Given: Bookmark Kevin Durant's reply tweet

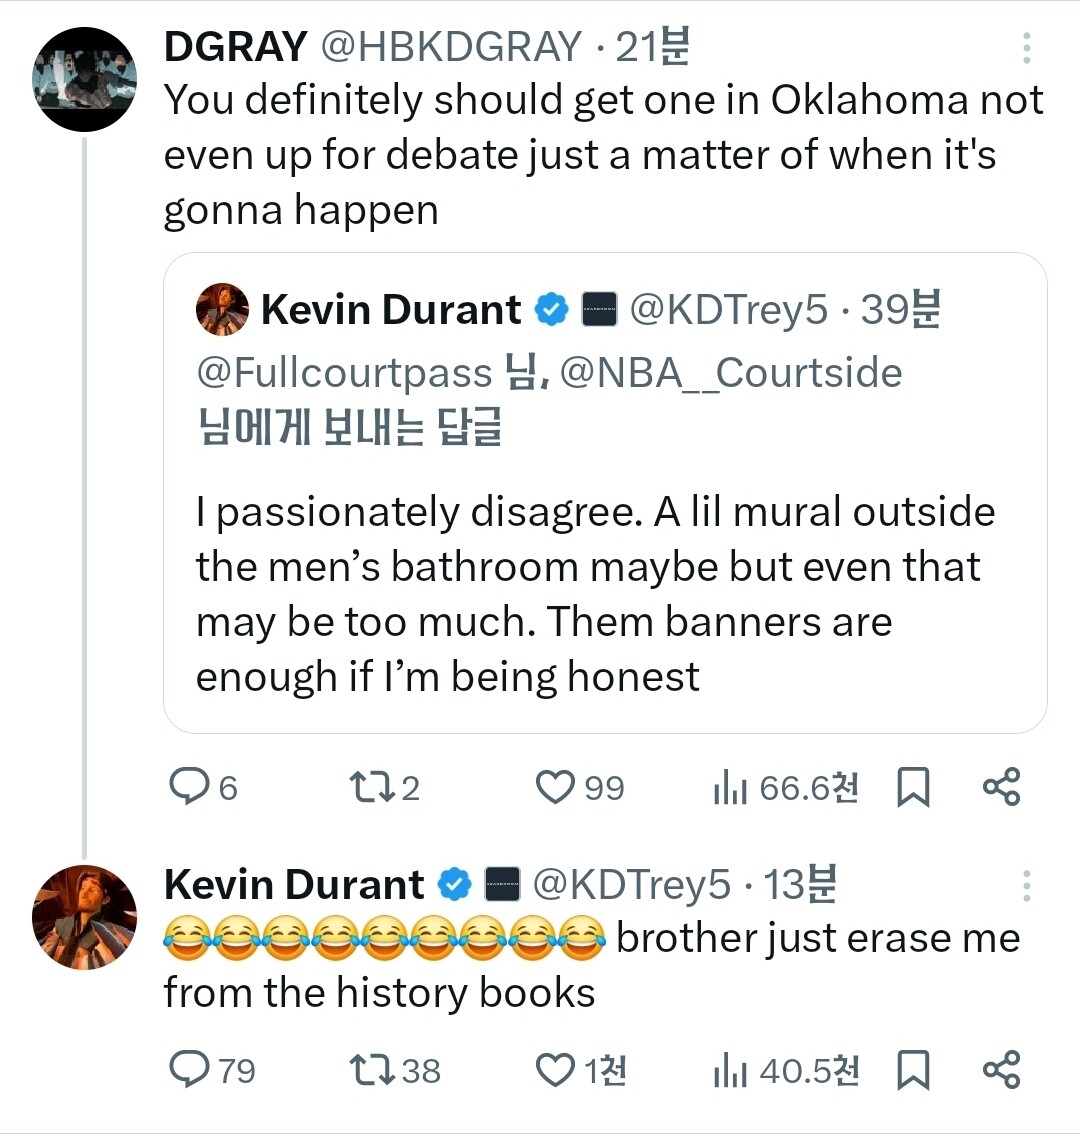Looking at the screenshot, I should click(912, 1071).
